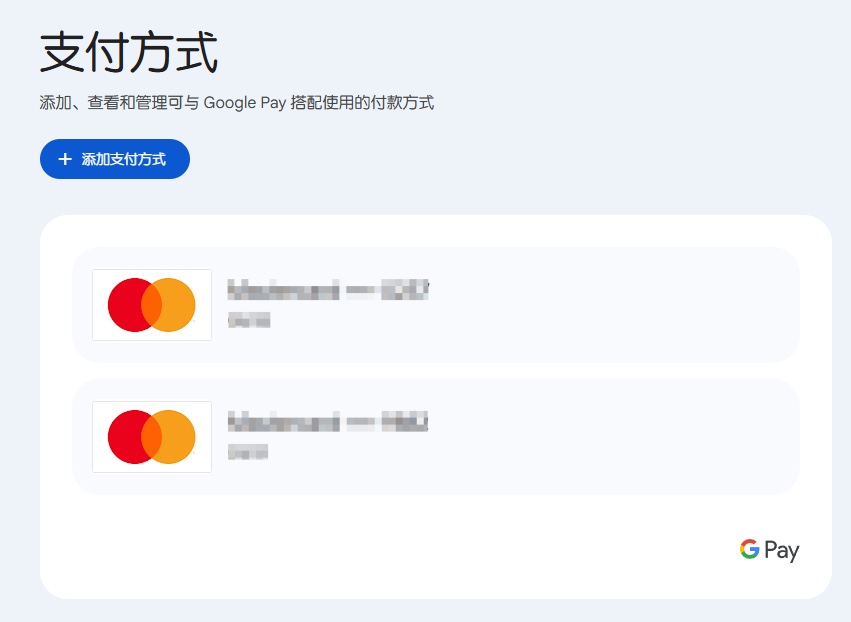Click the blurred card name in the first row
The height and width of the screenshot is (622, 851).
tap(328, 290)
